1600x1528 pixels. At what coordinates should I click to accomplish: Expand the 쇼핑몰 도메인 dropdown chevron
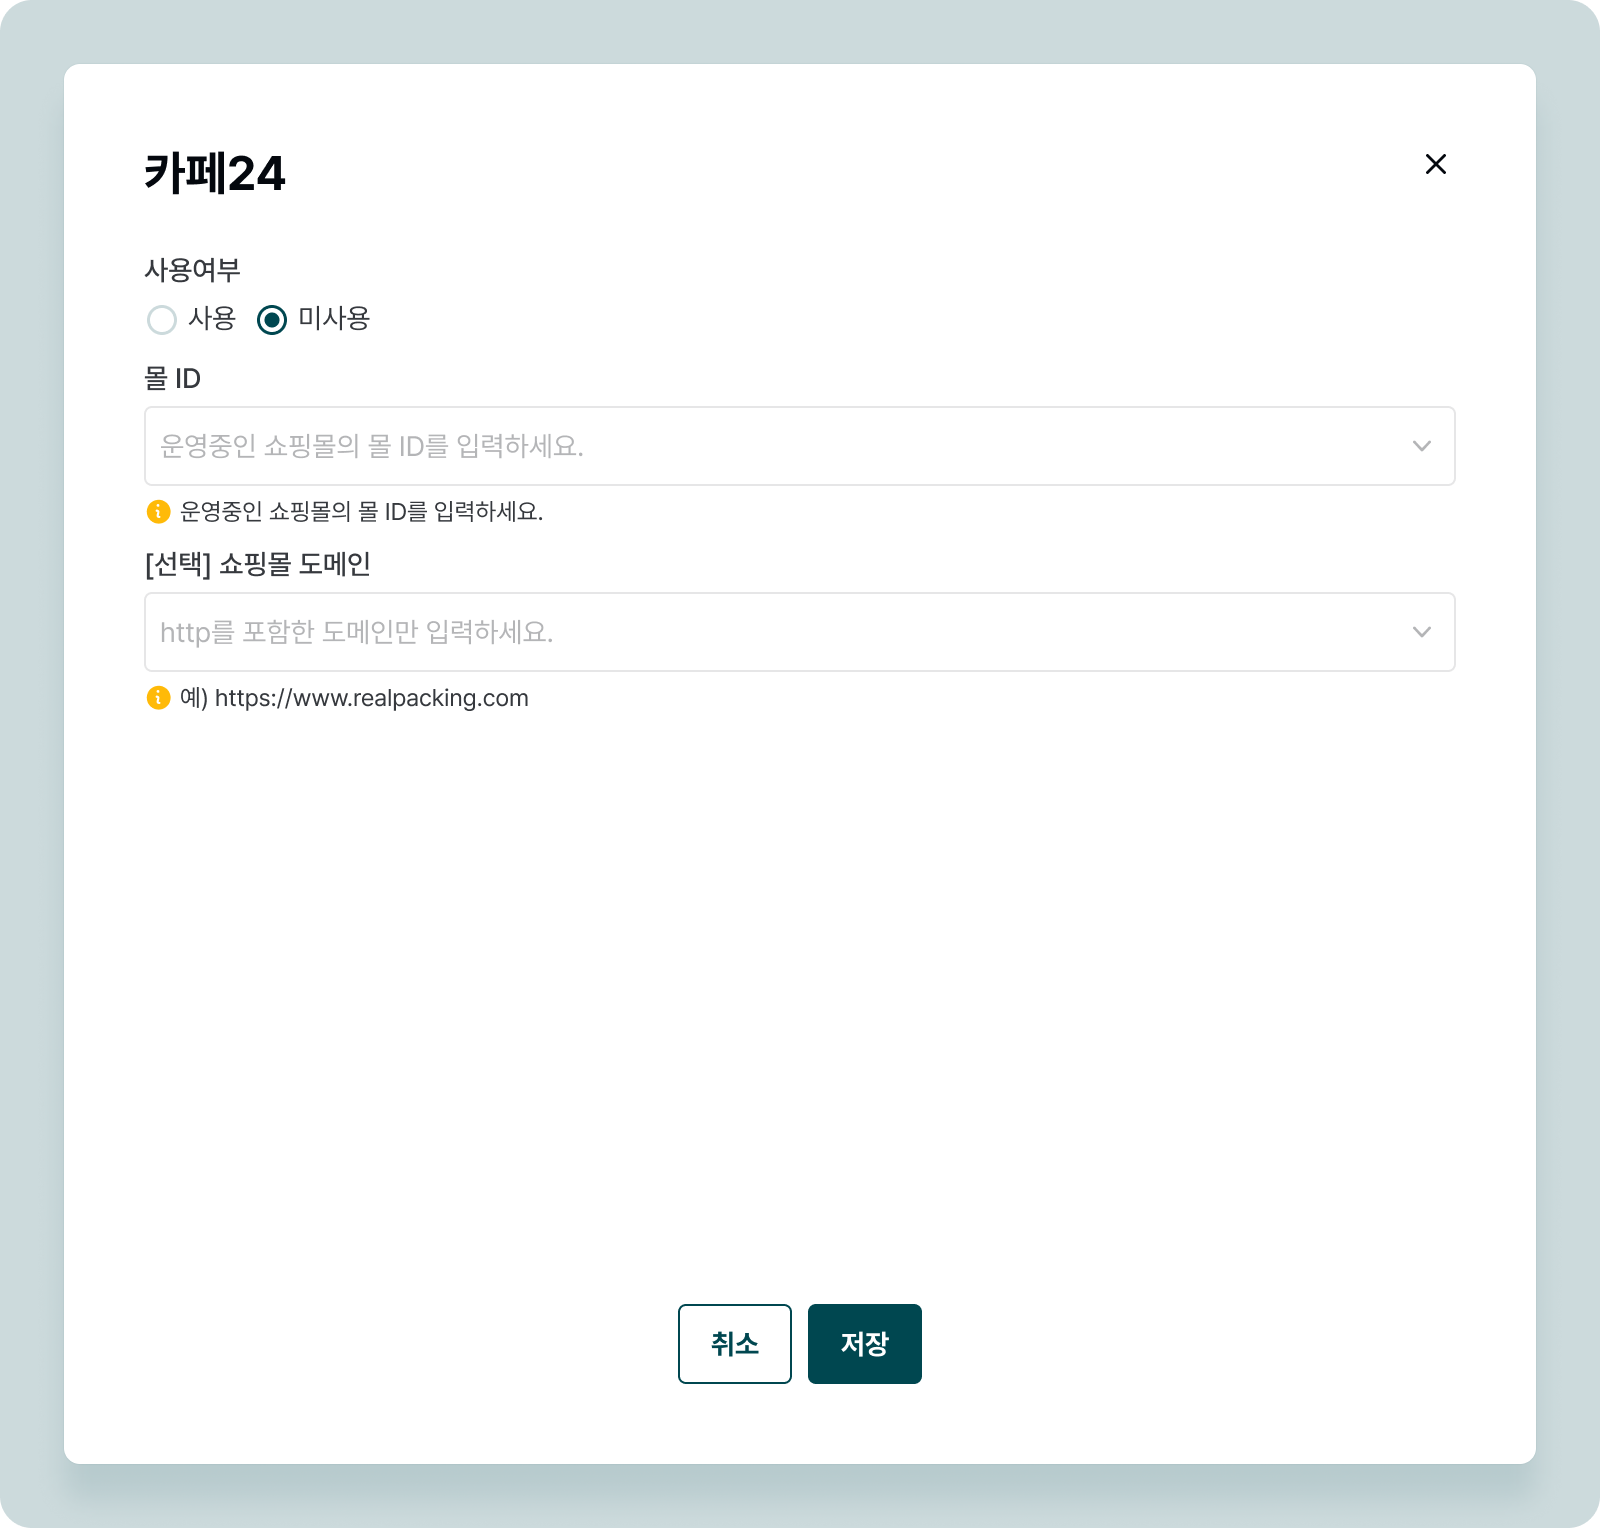pos(1421,632)
